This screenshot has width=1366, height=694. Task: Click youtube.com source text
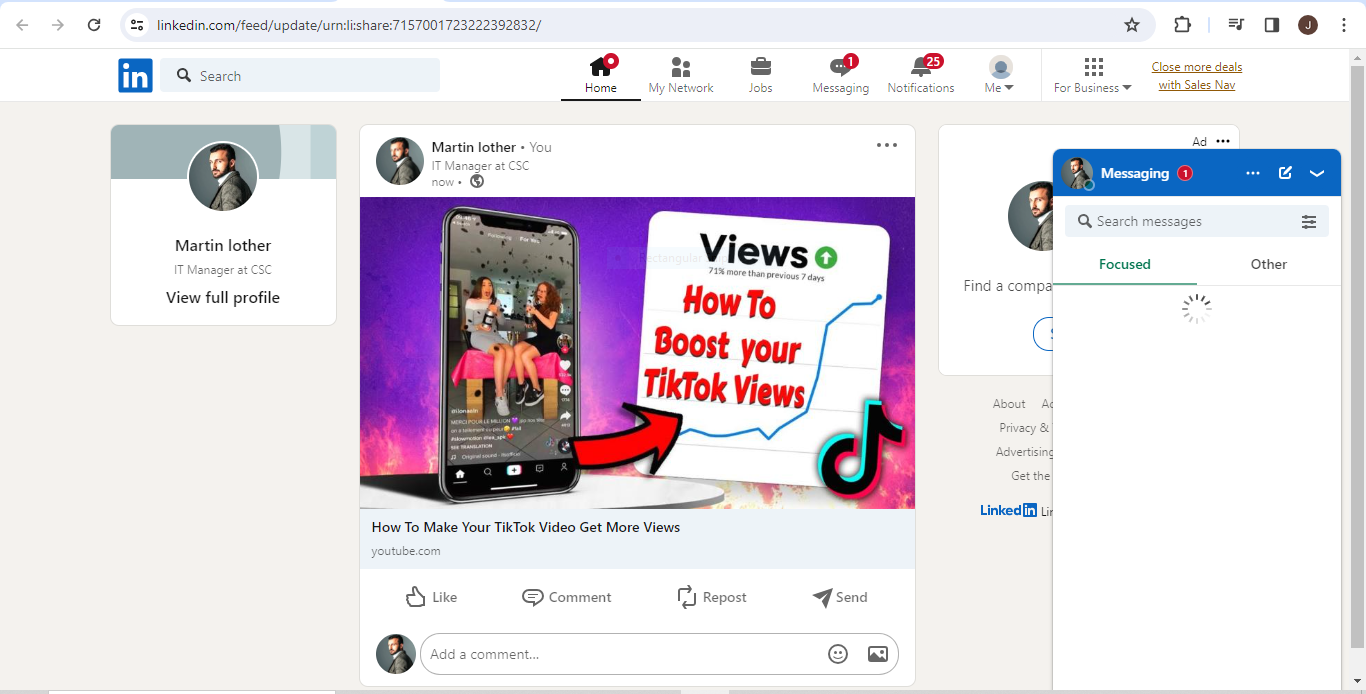click(x=406, y=551)
